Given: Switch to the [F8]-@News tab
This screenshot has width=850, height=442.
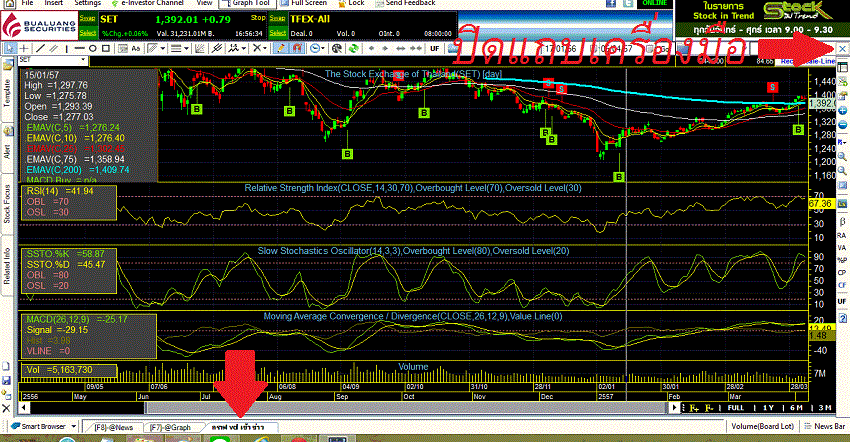Looking at the screenshot, I should pos(113,427).
